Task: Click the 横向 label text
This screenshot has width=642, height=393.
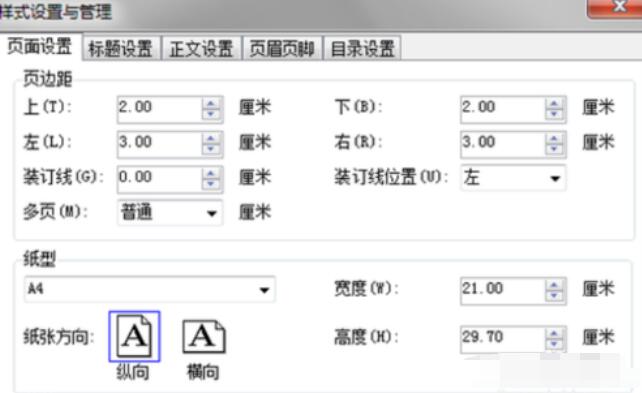Action: 203,372
